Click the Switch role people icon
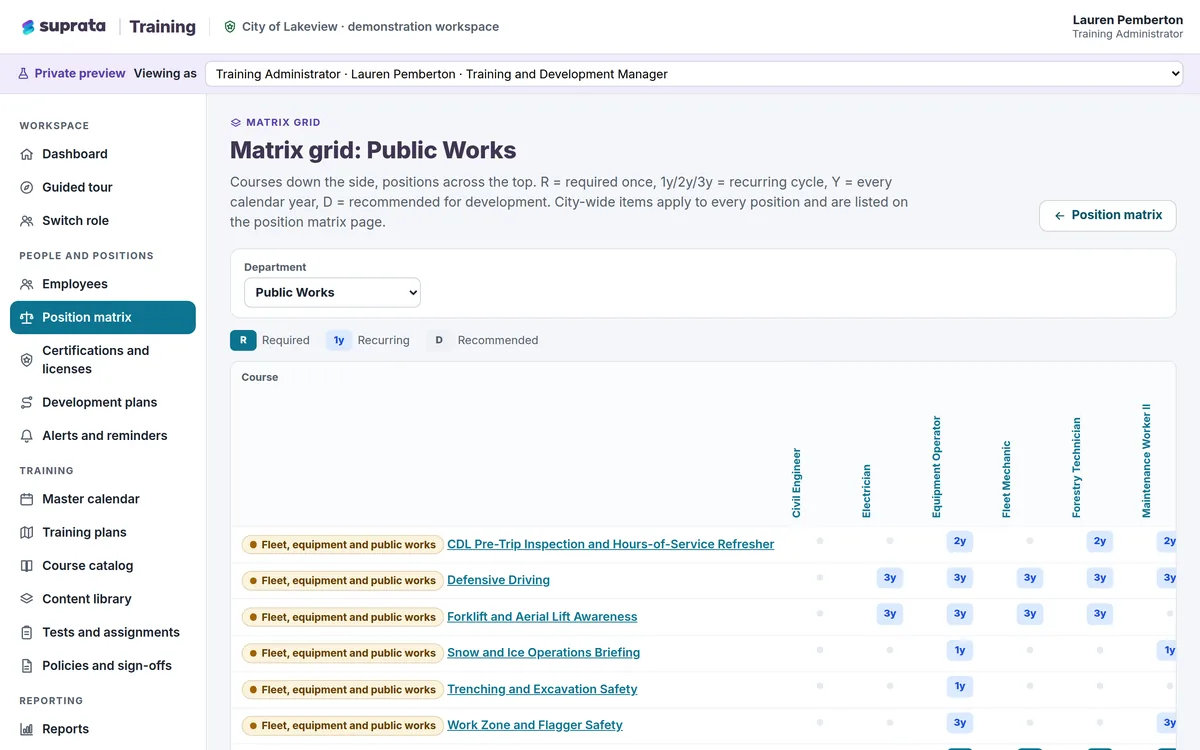Screen dimensions: 1200x750 (27, 221)
